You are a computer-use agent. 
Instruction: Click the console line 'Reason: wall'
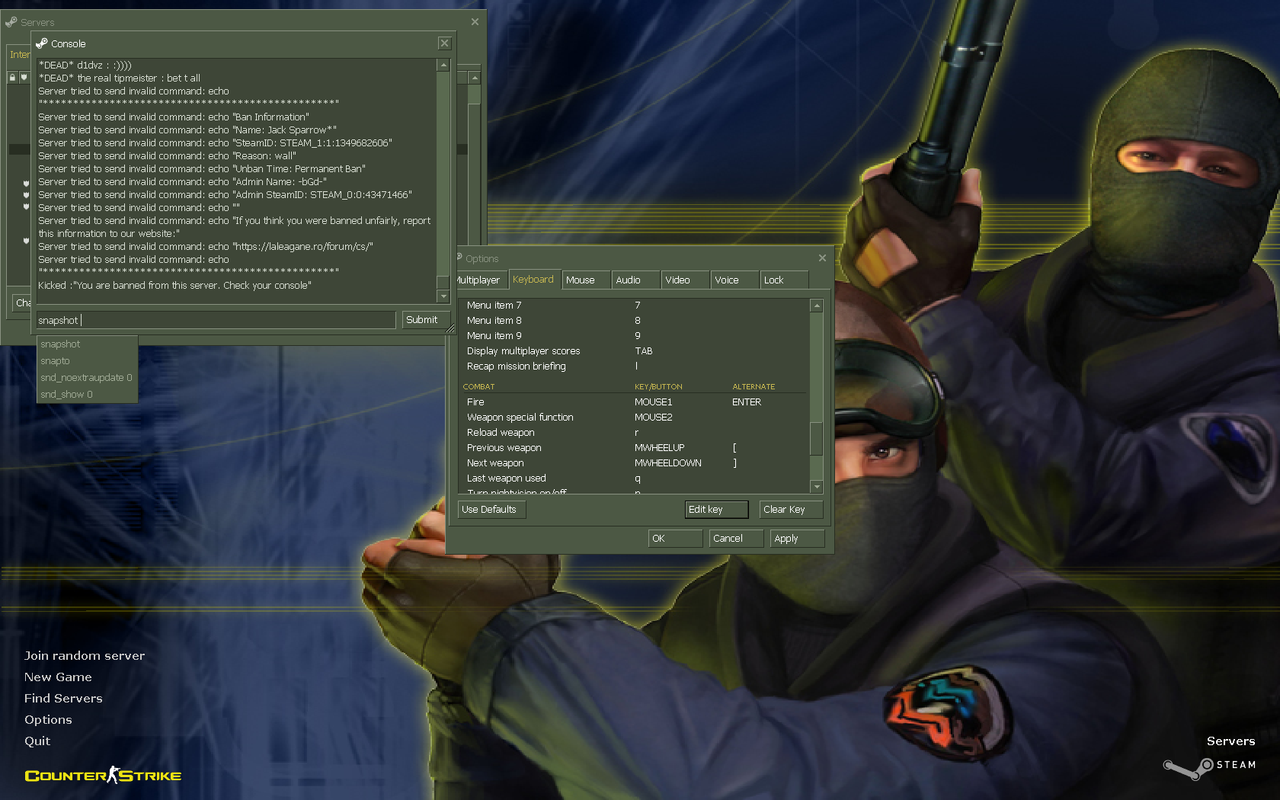point(167,156)
